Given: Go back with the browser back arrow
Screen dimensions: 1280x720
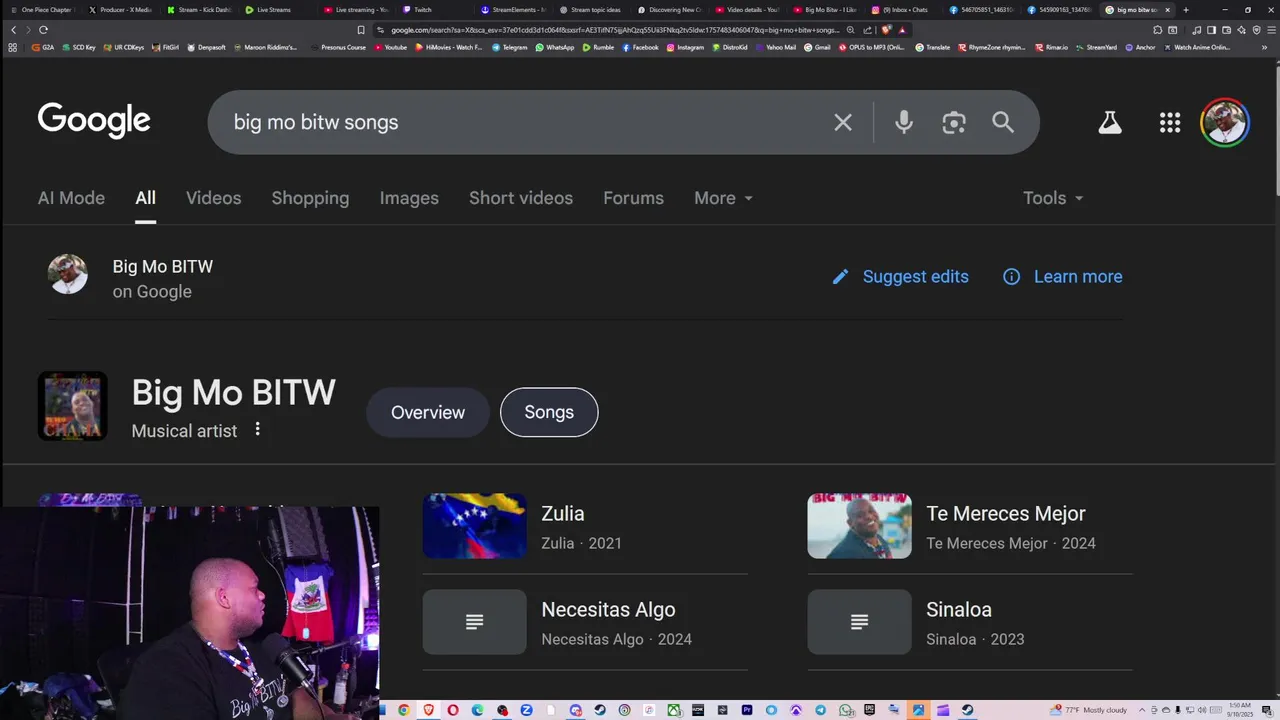Looking at the screenshot, I should click(13, 30).
